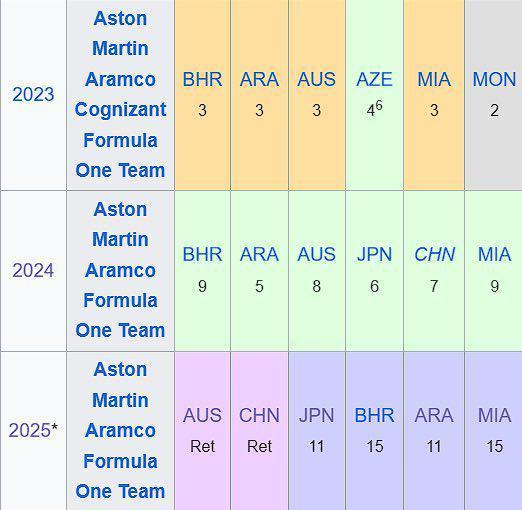This screenshot has height=510, width=522.
Task: Open the 2023 season link
Action: click(x=33, y=94)
